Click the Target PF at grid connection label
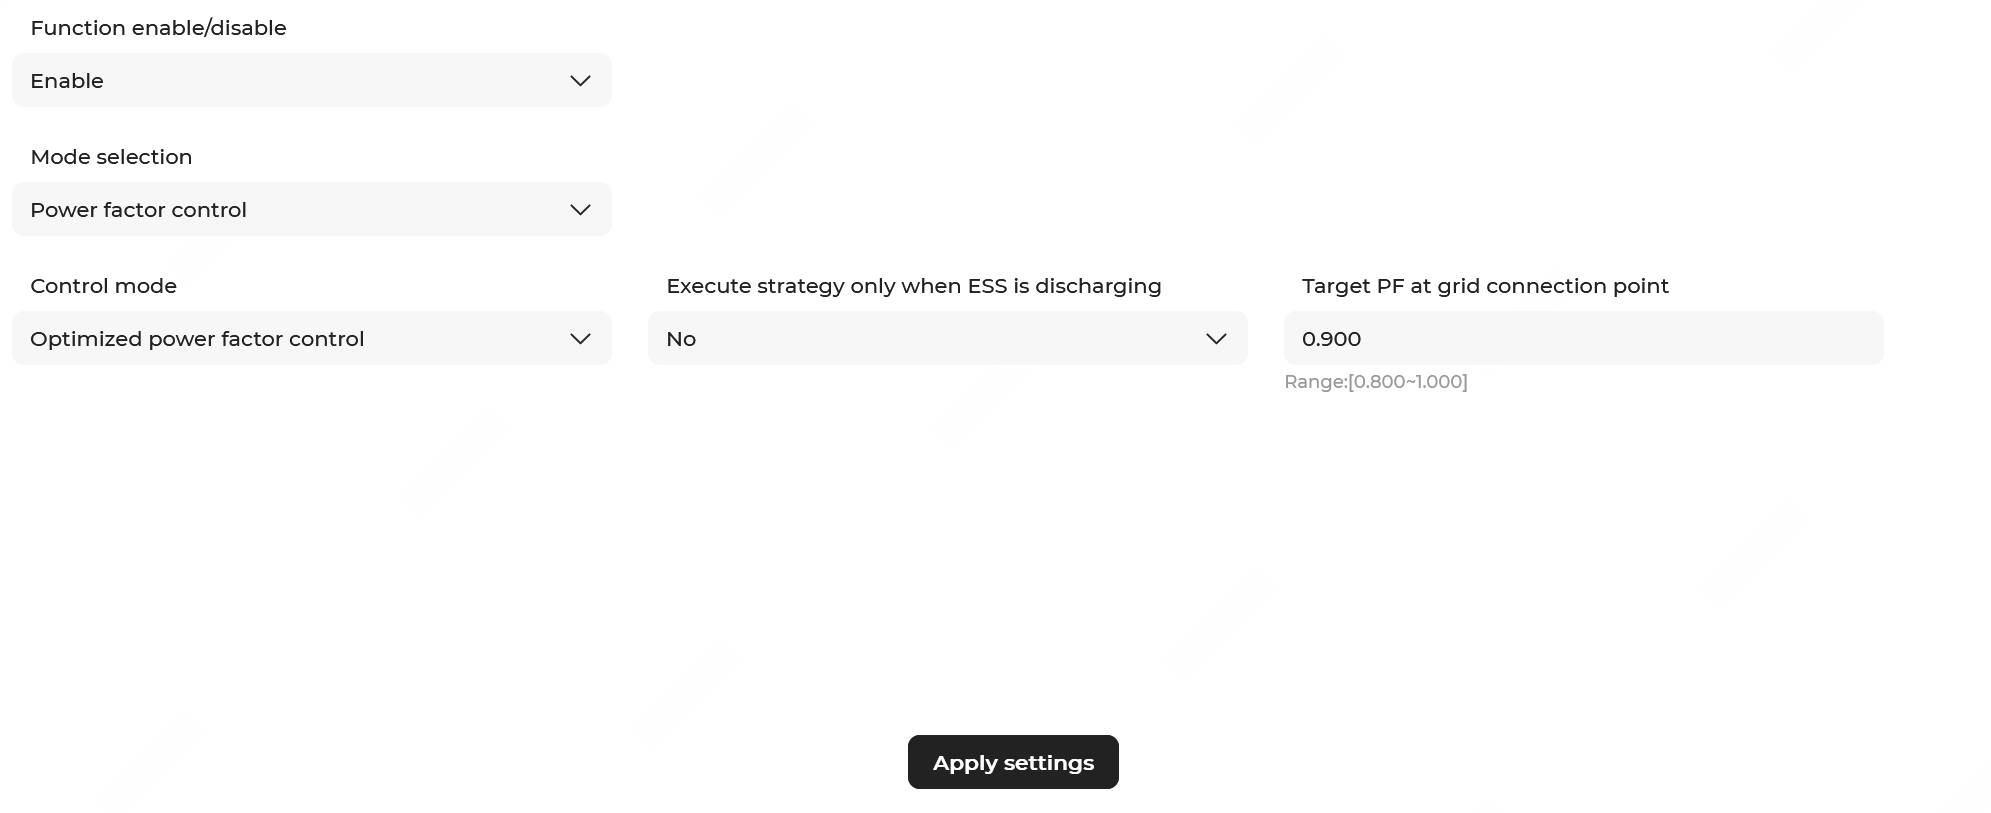The image size is (1991, 813). [1485, 286]
